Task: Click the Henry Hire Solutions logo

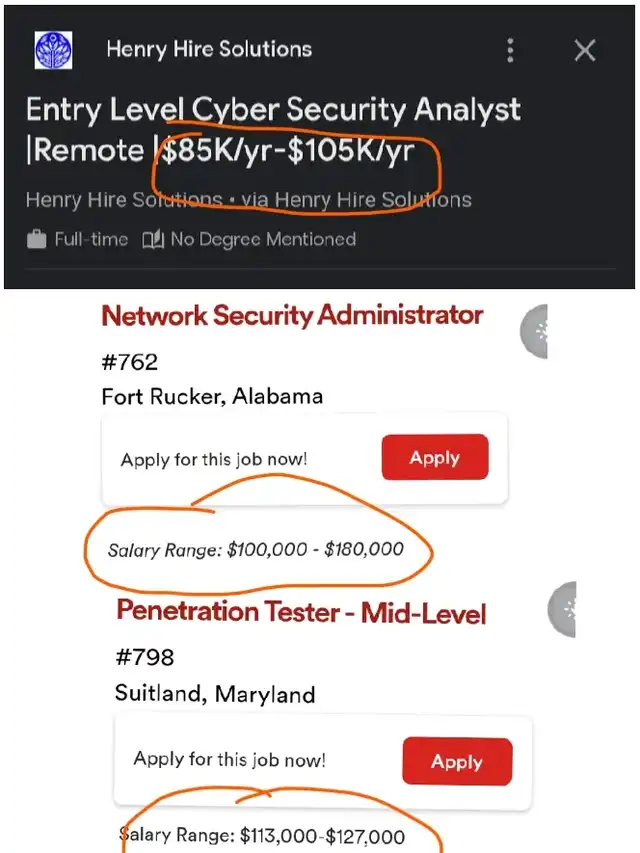Action: (54, 50)
